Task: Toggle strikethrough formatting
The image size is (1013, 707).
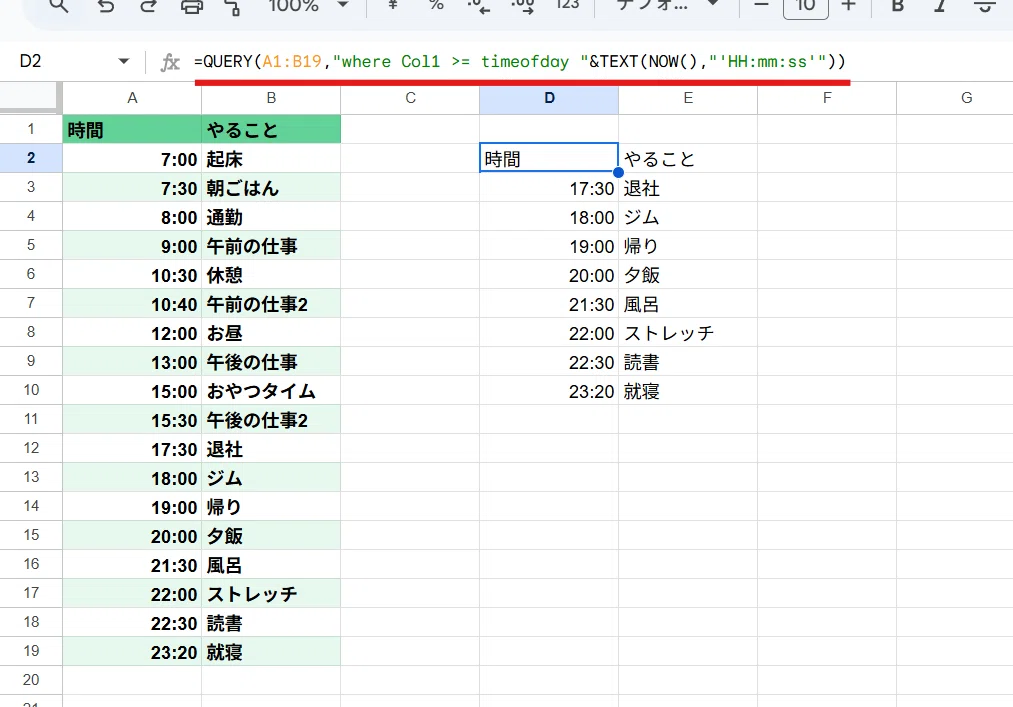Action: (984, 5)
